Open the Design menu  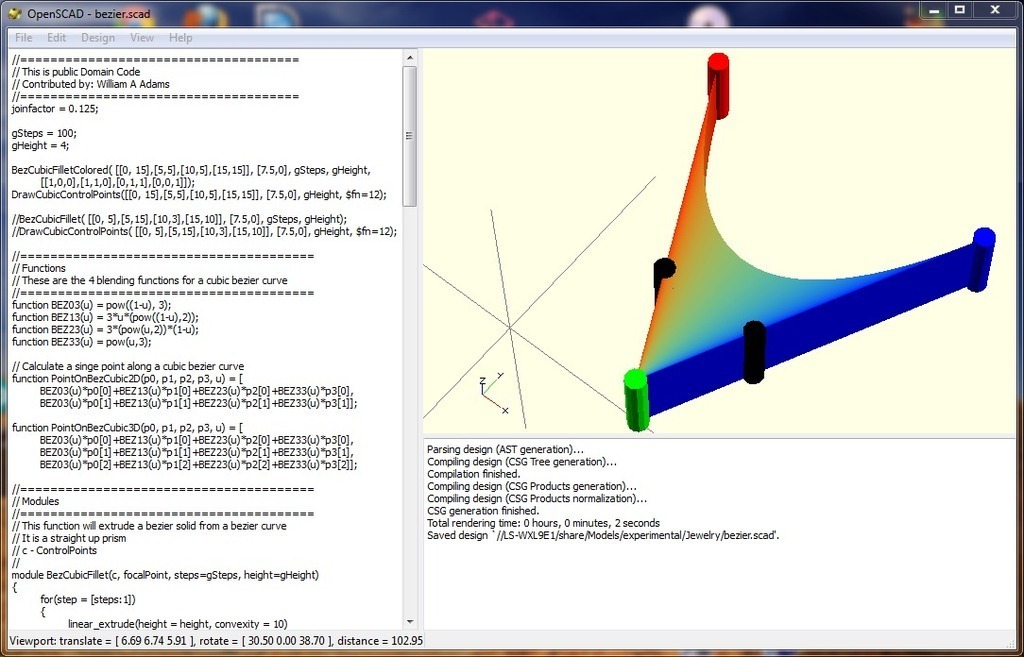click(98, 38)
